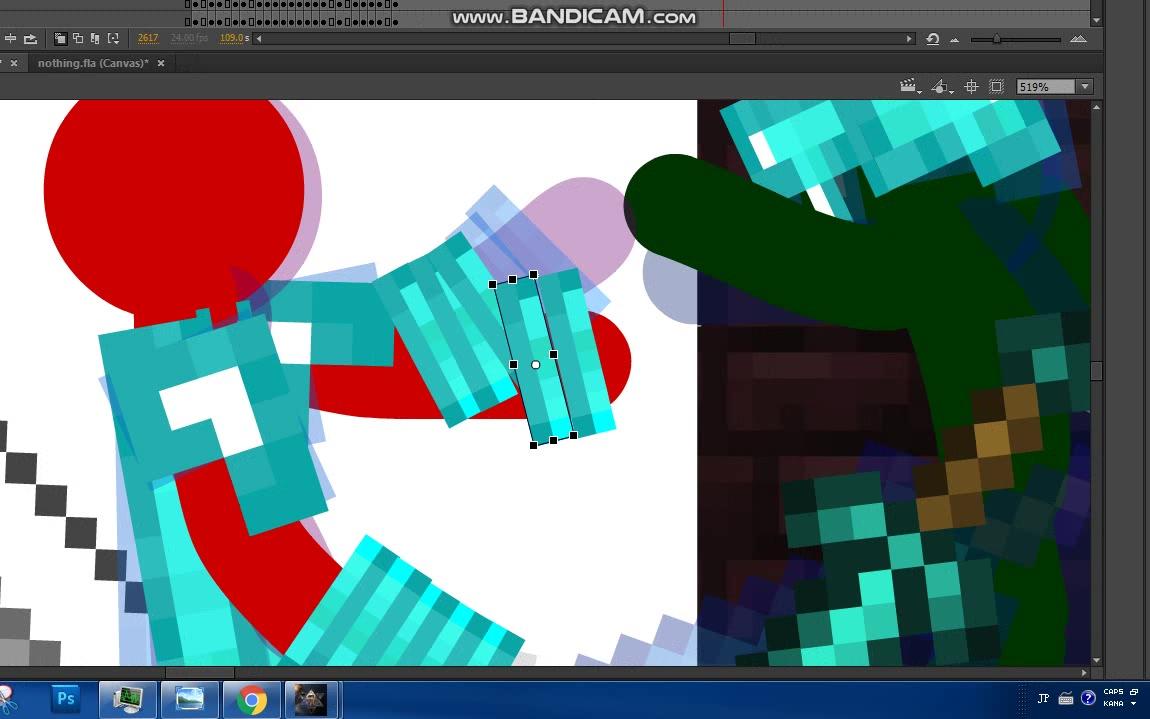Open the Edit Scene clapperboard dropdown
This screenshot has width=1150, height=719.
(x=910, y=87)
